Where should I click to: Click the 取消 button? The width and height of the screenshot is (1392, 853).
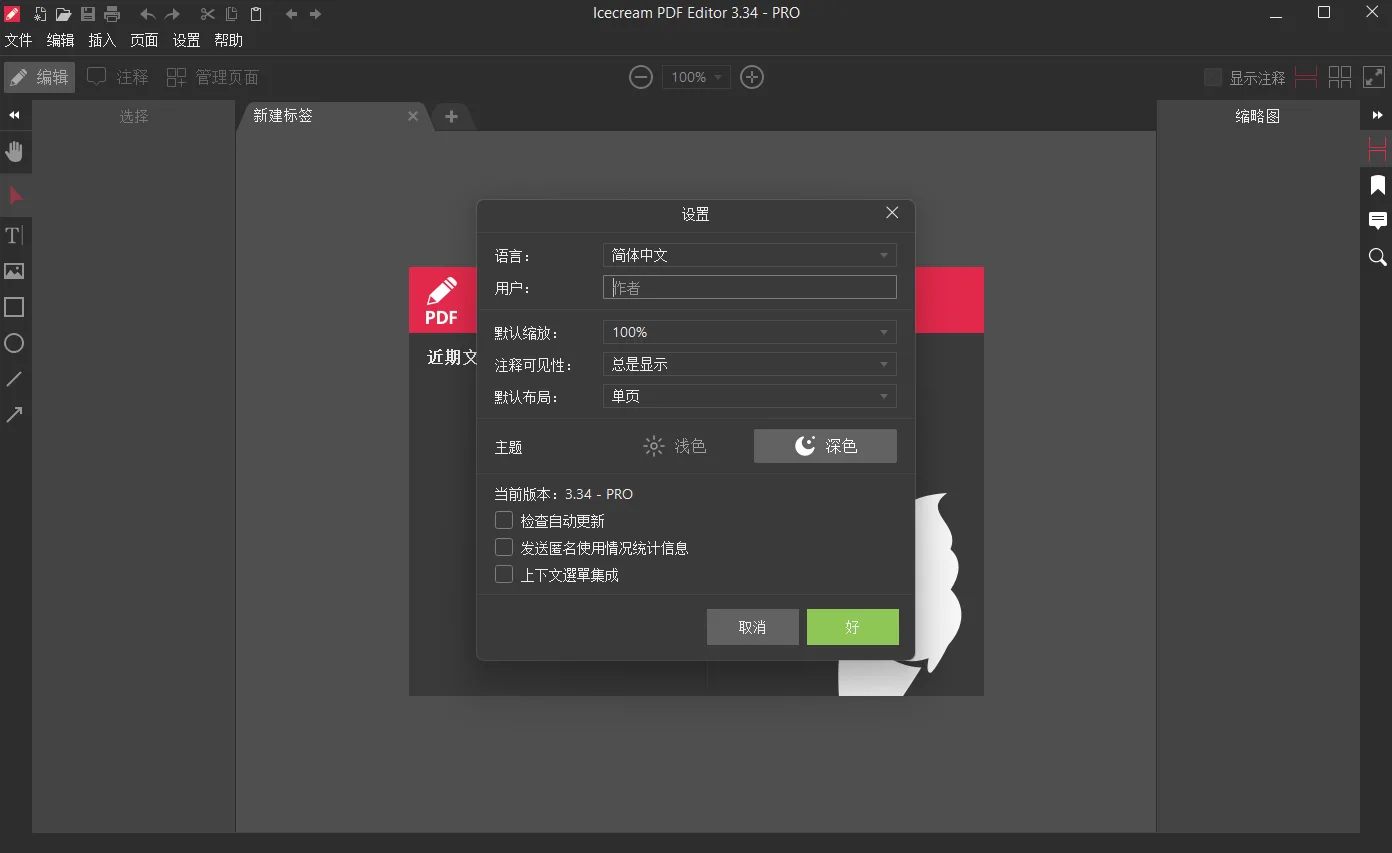tap(753, 627)
